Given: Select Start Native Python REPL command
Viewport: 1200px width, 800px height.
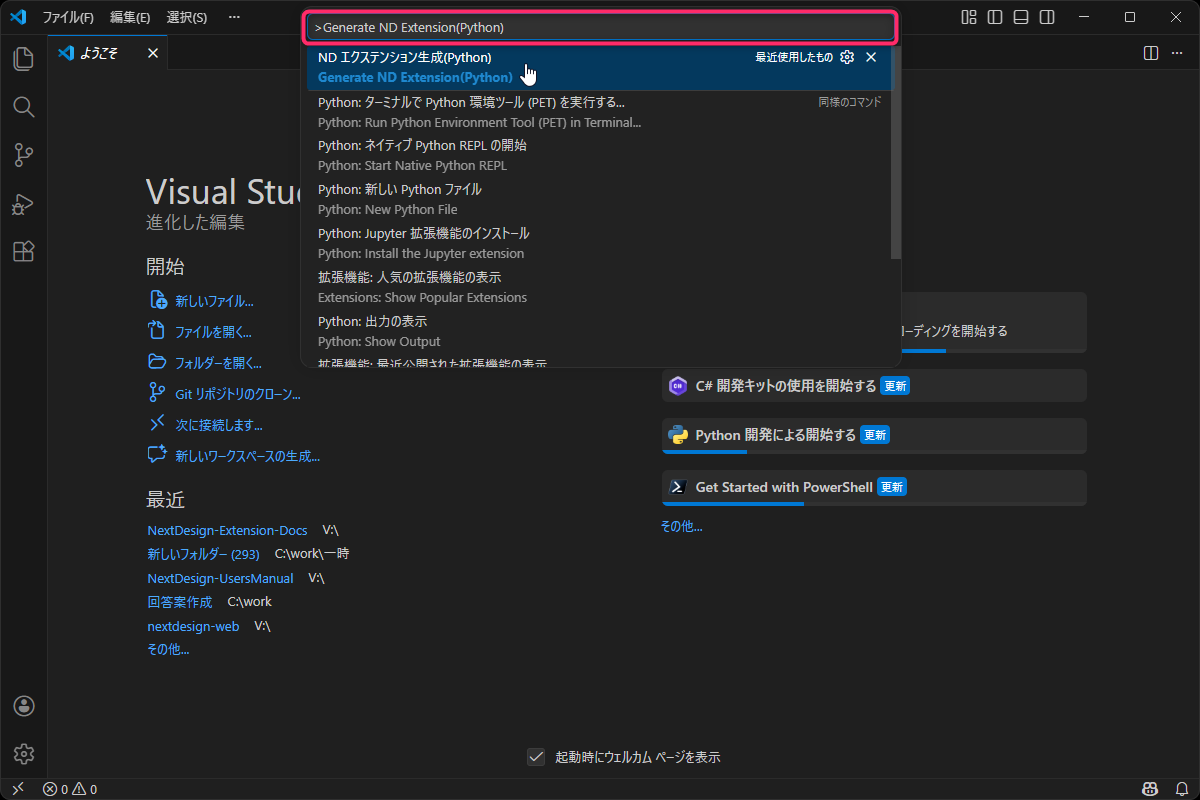Looking at the screenshot, I should (598, 155).
